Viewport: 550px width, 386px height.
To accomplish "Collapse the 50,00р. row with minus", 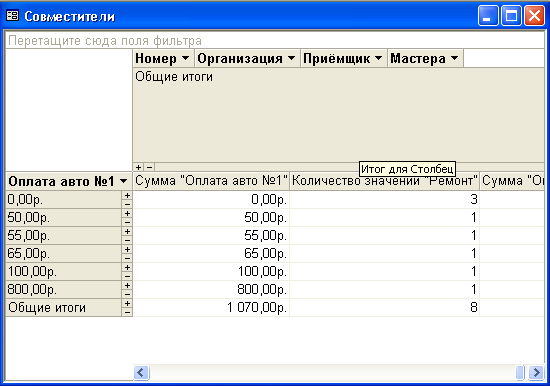I will click(127, 222).
